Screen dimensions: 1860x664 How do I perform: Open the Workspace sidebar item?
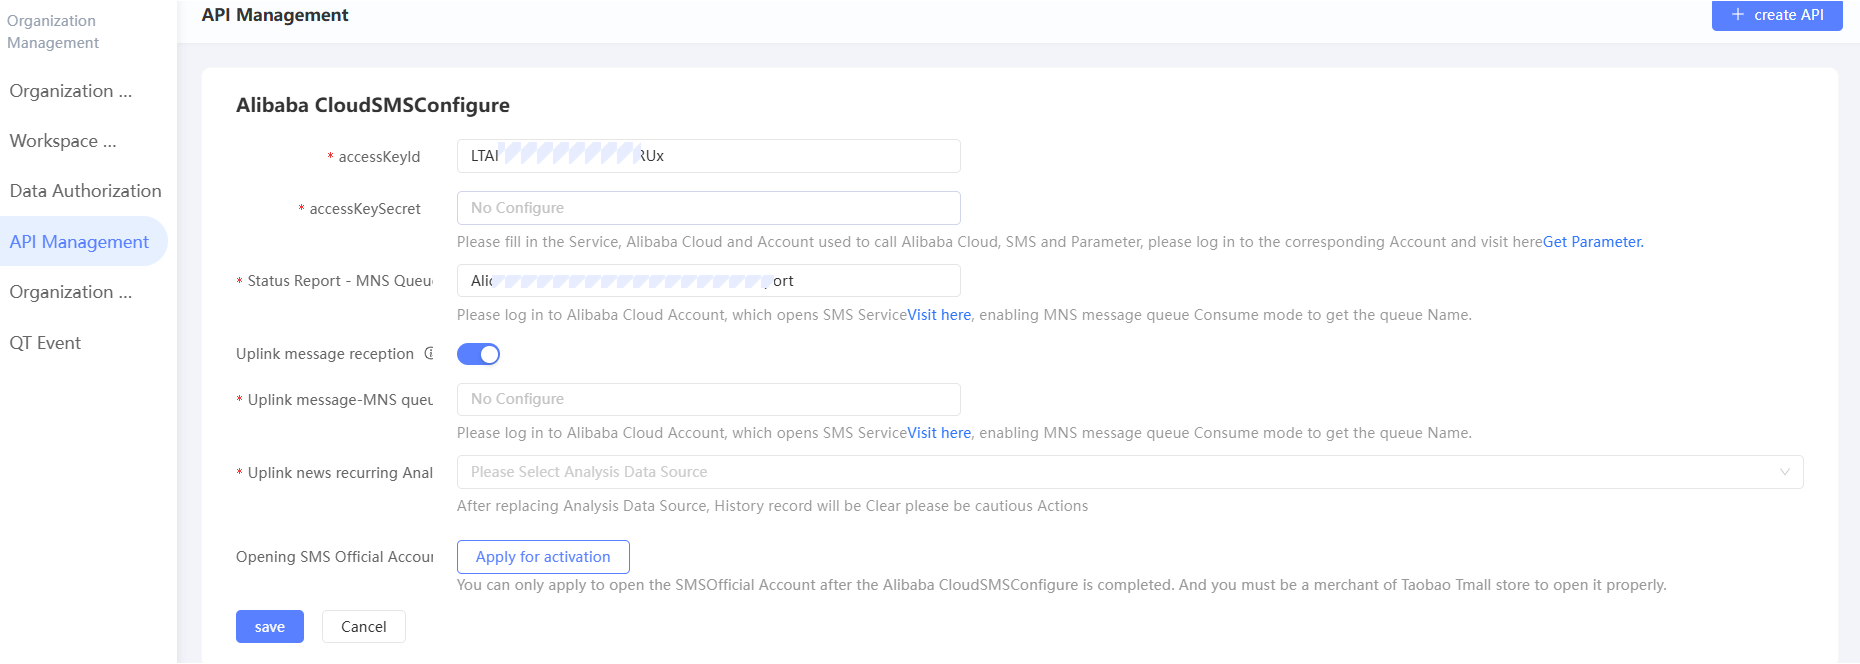coord(63,141)
